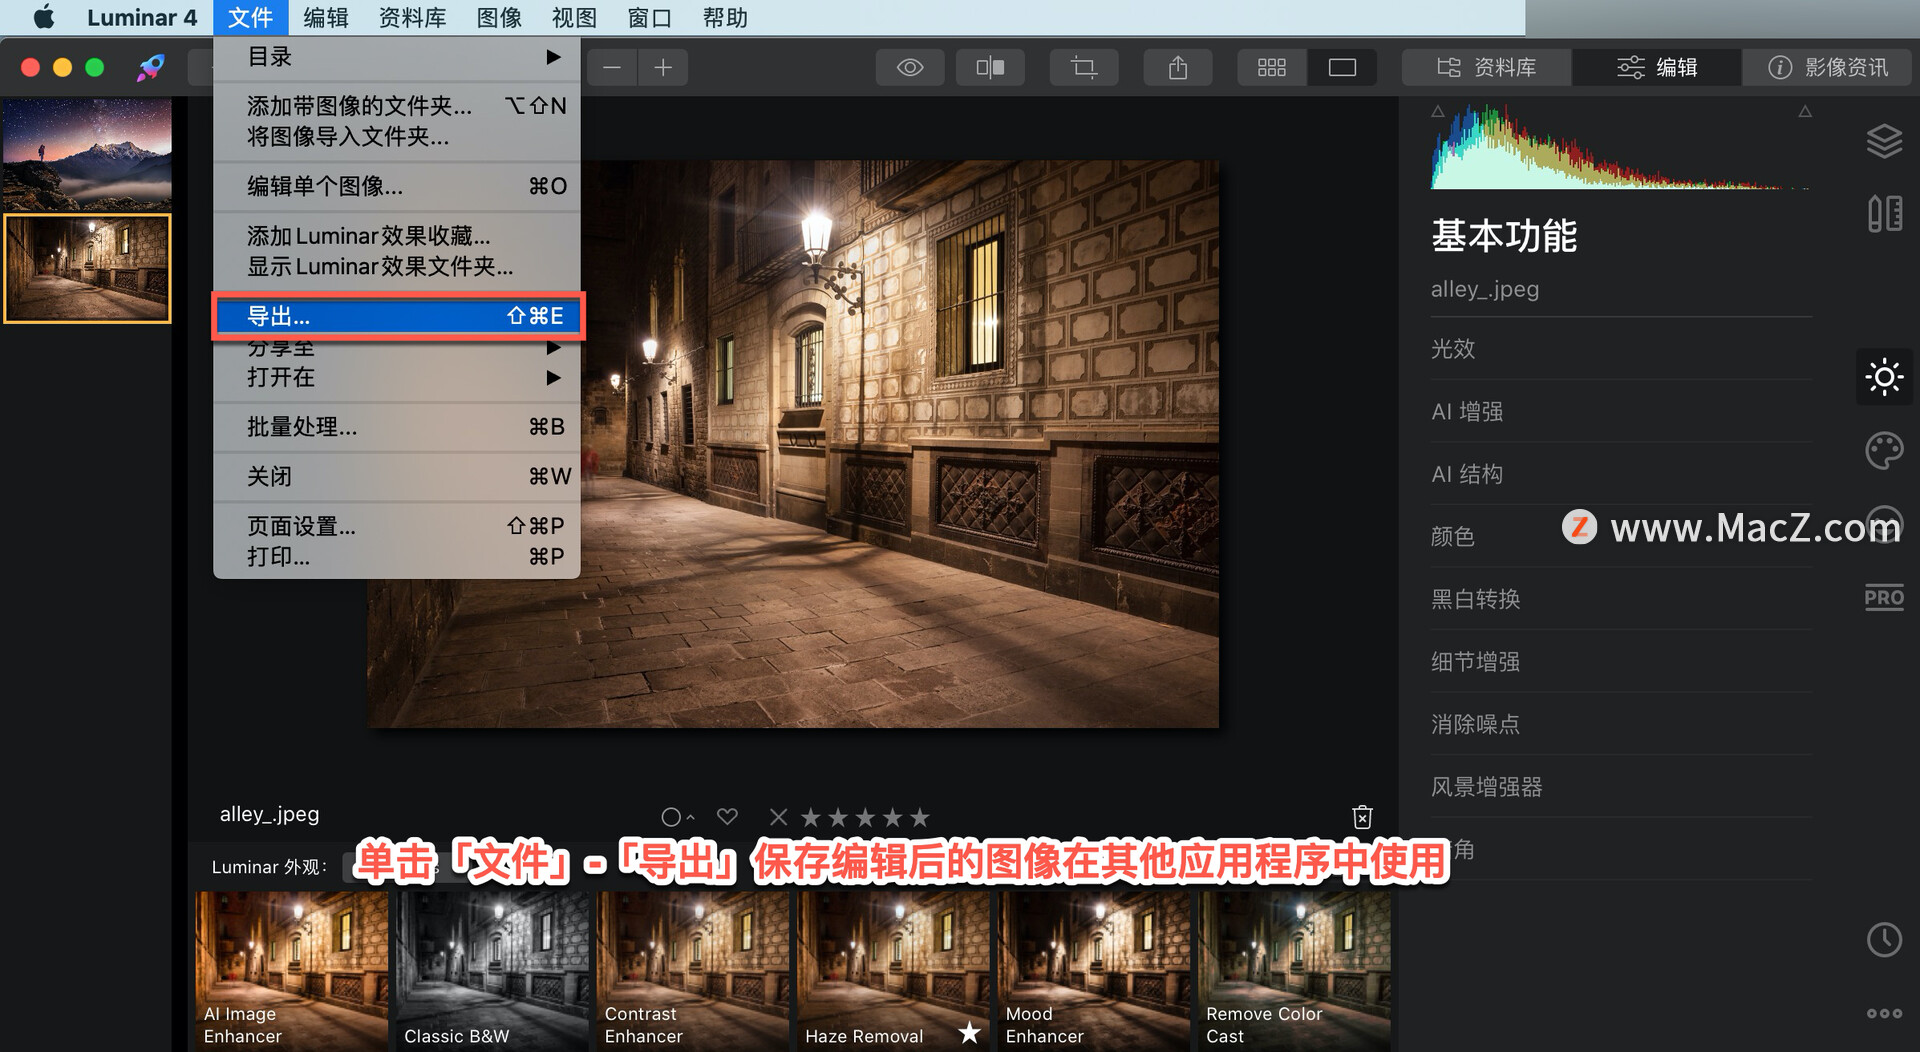Screen dimensions: 1920x1052
Task: Click 导出 in the File menu
Action: coord(397,316)
